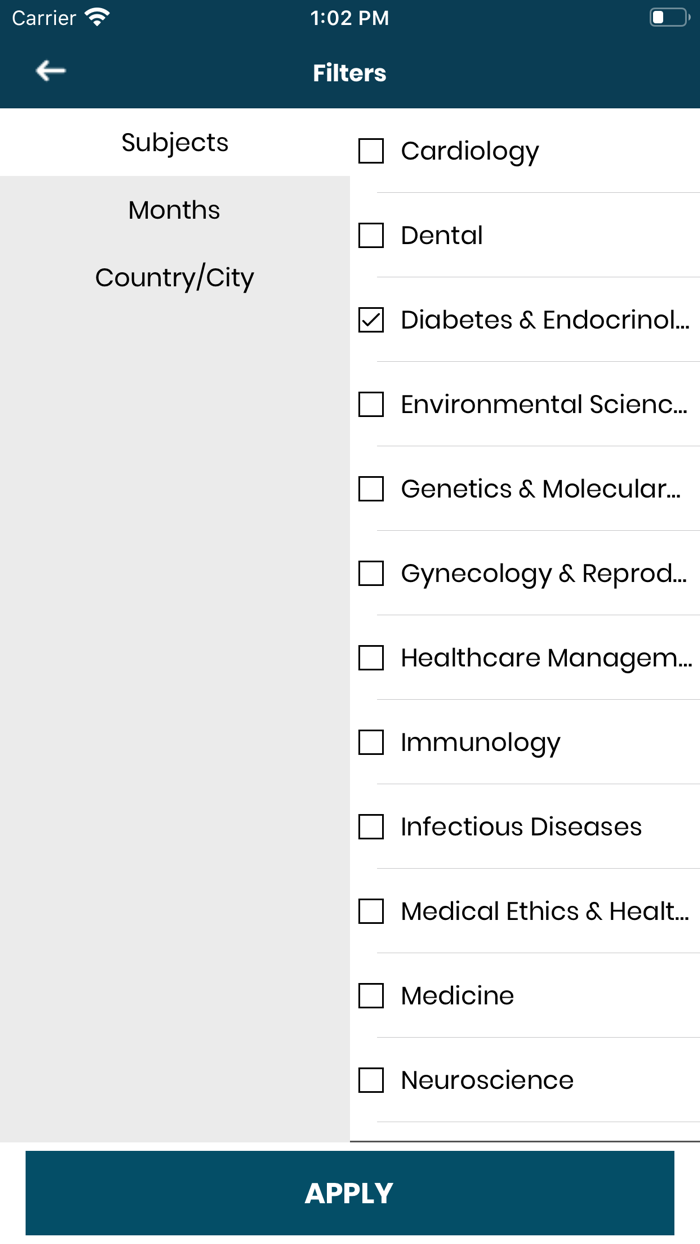700x1244 pixels.
Task: Toggle Gynecology & Reproductive checkbox
Action: (x=371, y=573)
